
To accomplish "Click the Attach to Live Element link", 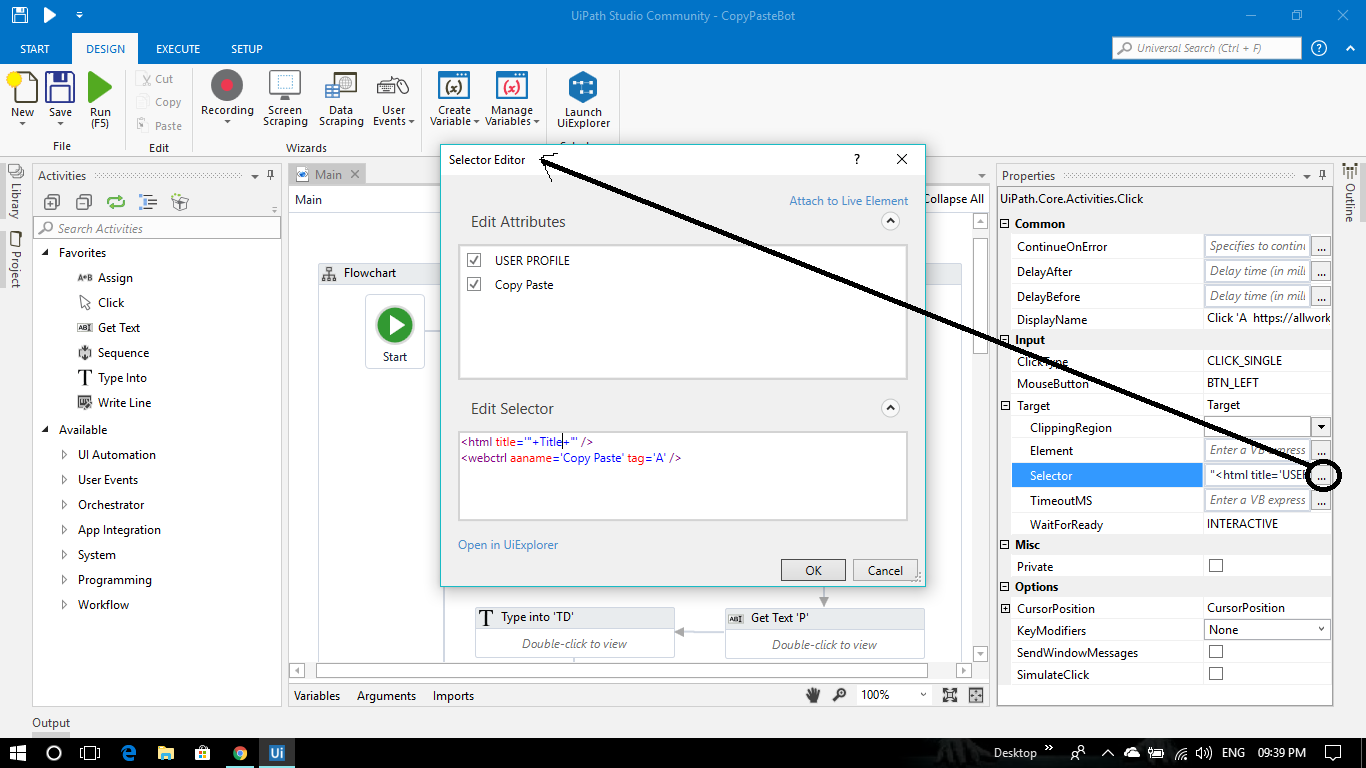I will [848, 200].
